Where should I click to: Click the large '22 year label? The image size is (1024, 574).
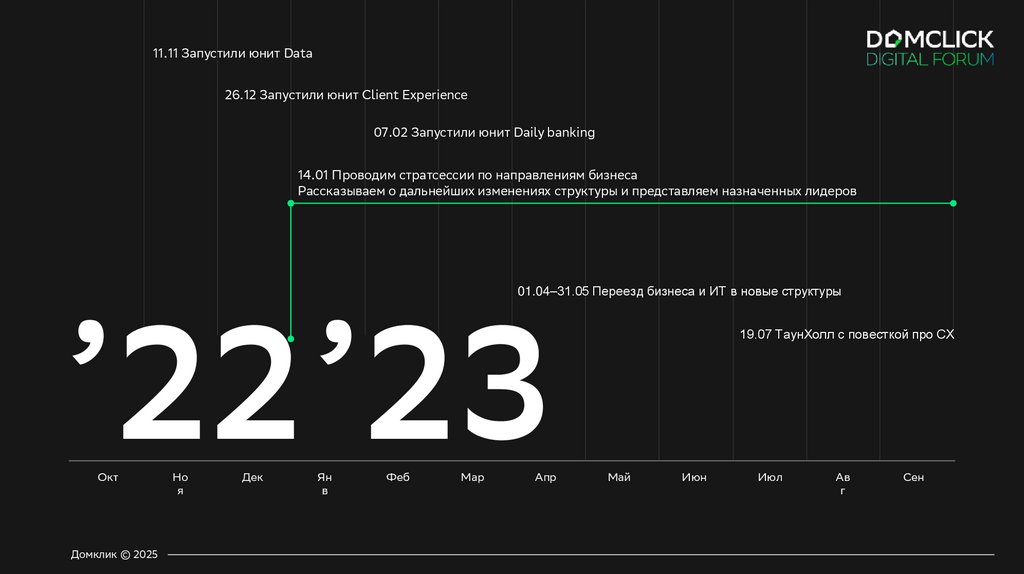(x=184, y=380)
